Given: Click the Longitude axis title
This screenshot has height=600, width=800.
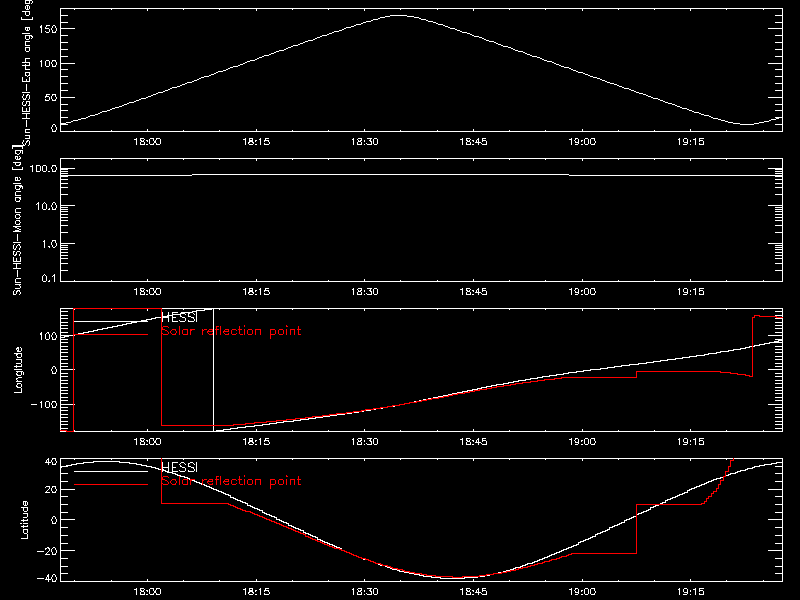Looking at the screenshot, I should click(18, 370).
